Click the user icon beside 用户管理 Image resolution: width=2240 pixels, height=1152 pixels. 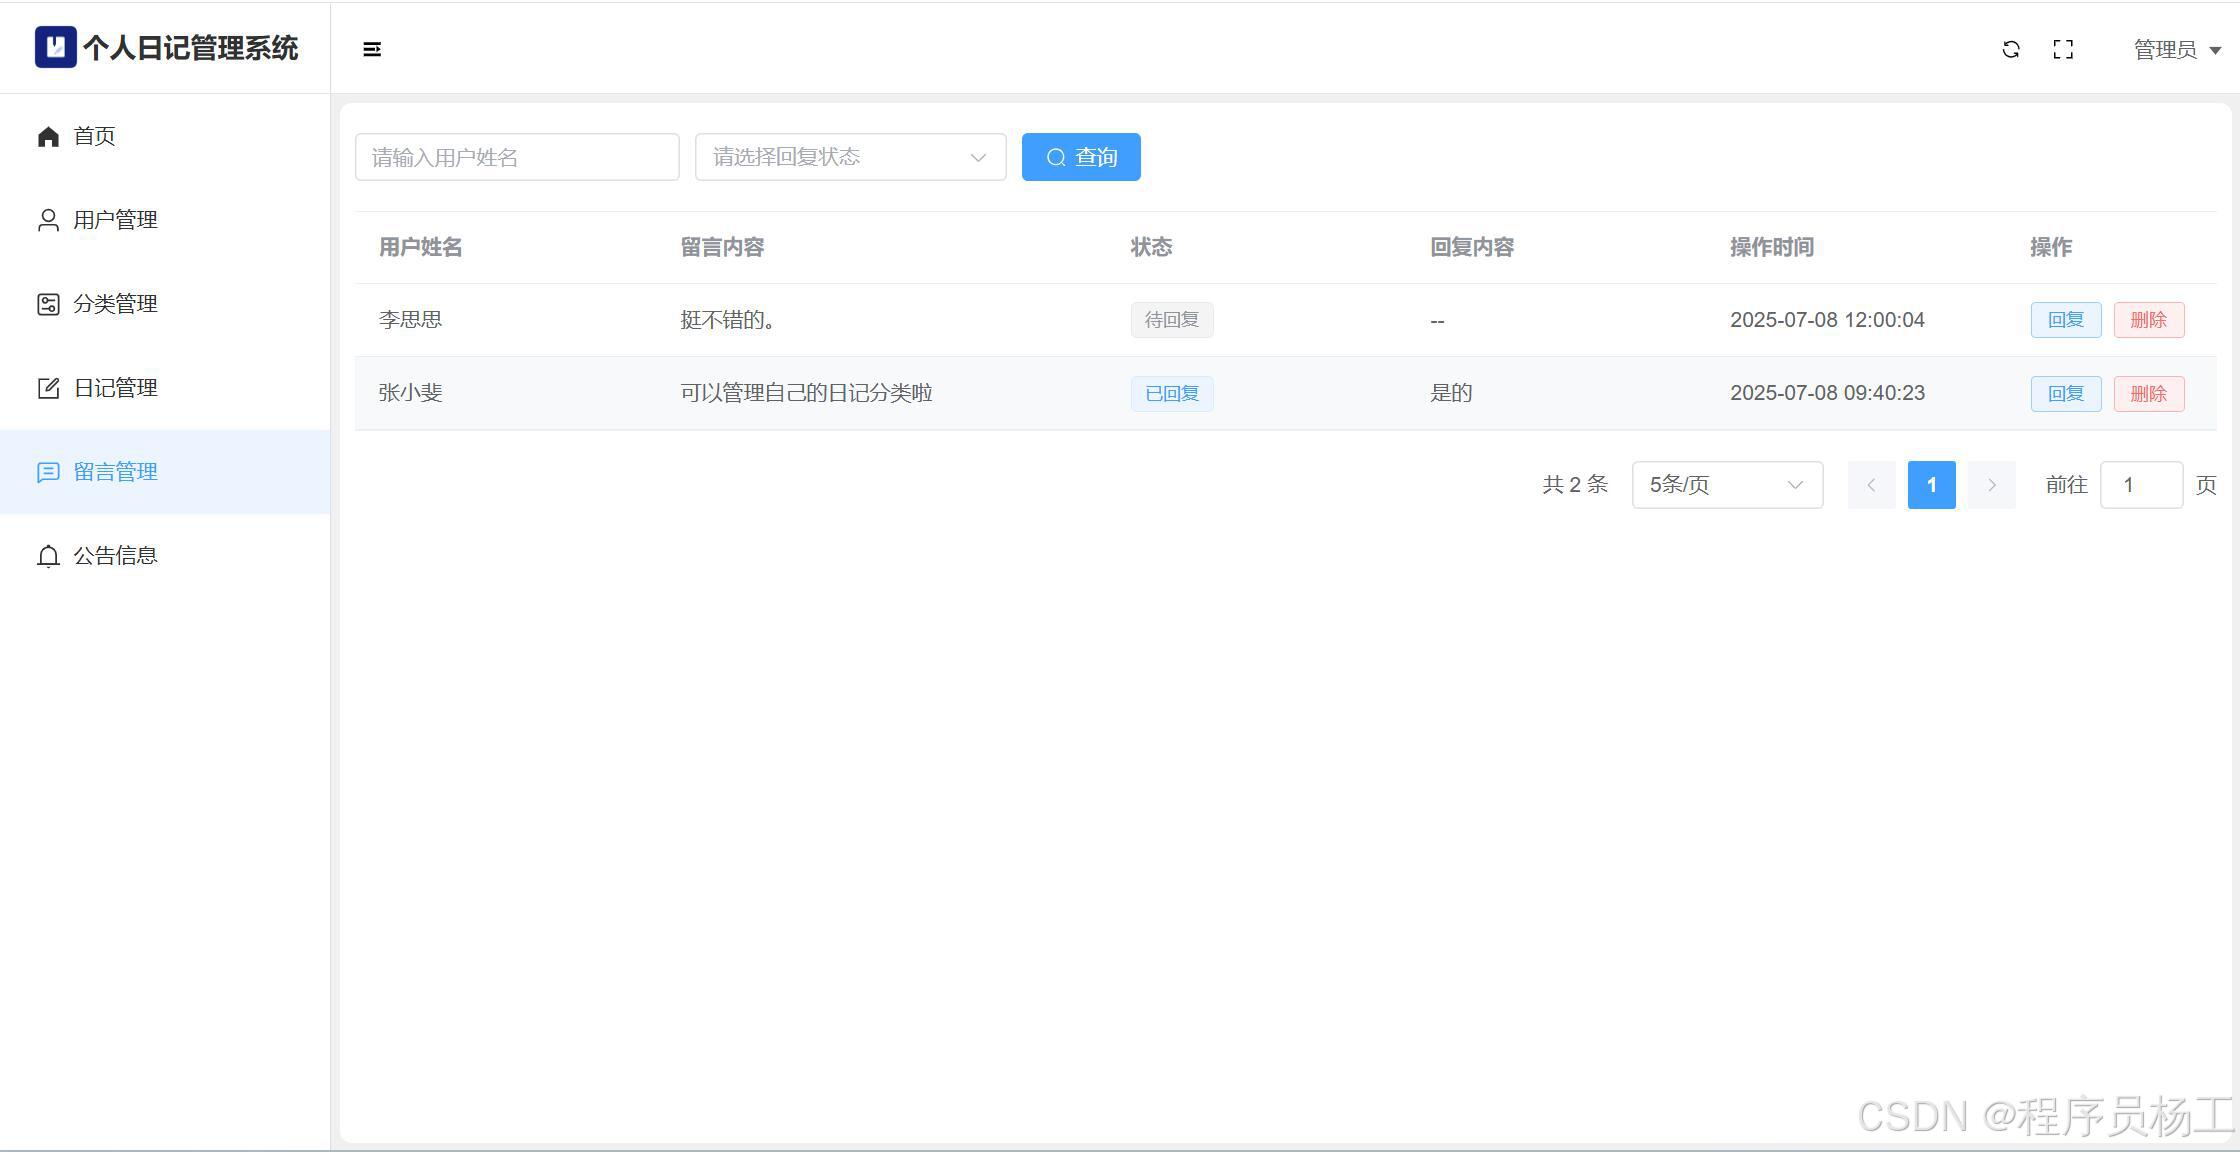(48, 220)
